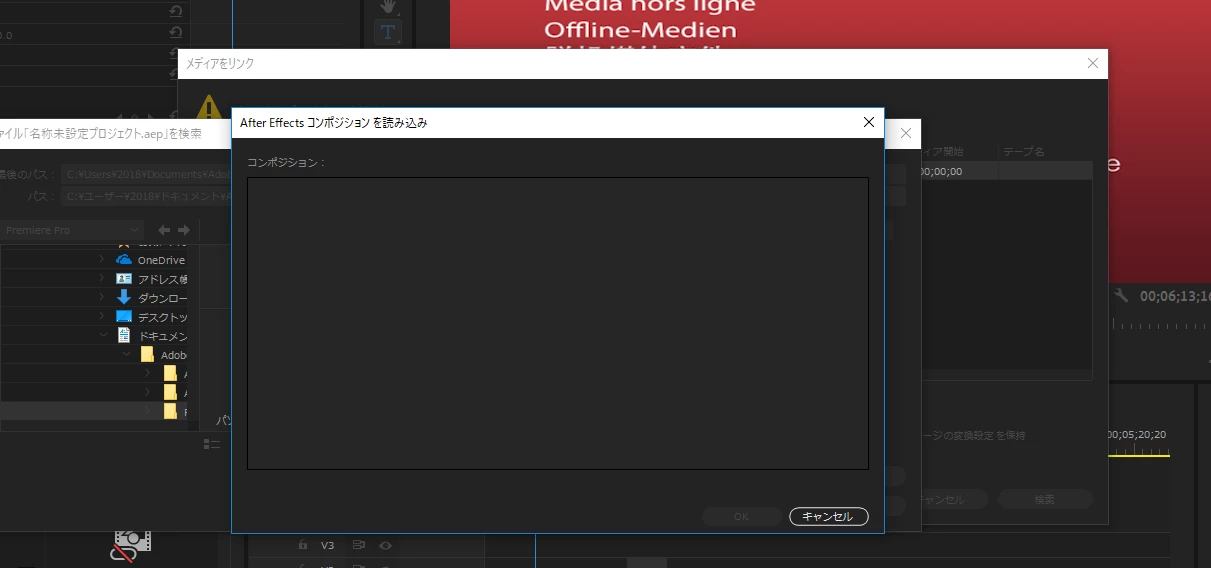Reset the parameter in the 0.0 value row
Image resolution: width=1211 pixels, height=568 pixels.
tap(176, 34)
